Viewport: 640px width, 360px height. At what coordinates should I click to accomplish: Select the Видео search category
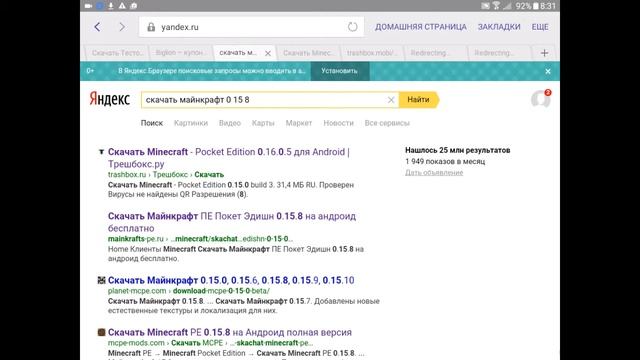[x=230, y=123]
